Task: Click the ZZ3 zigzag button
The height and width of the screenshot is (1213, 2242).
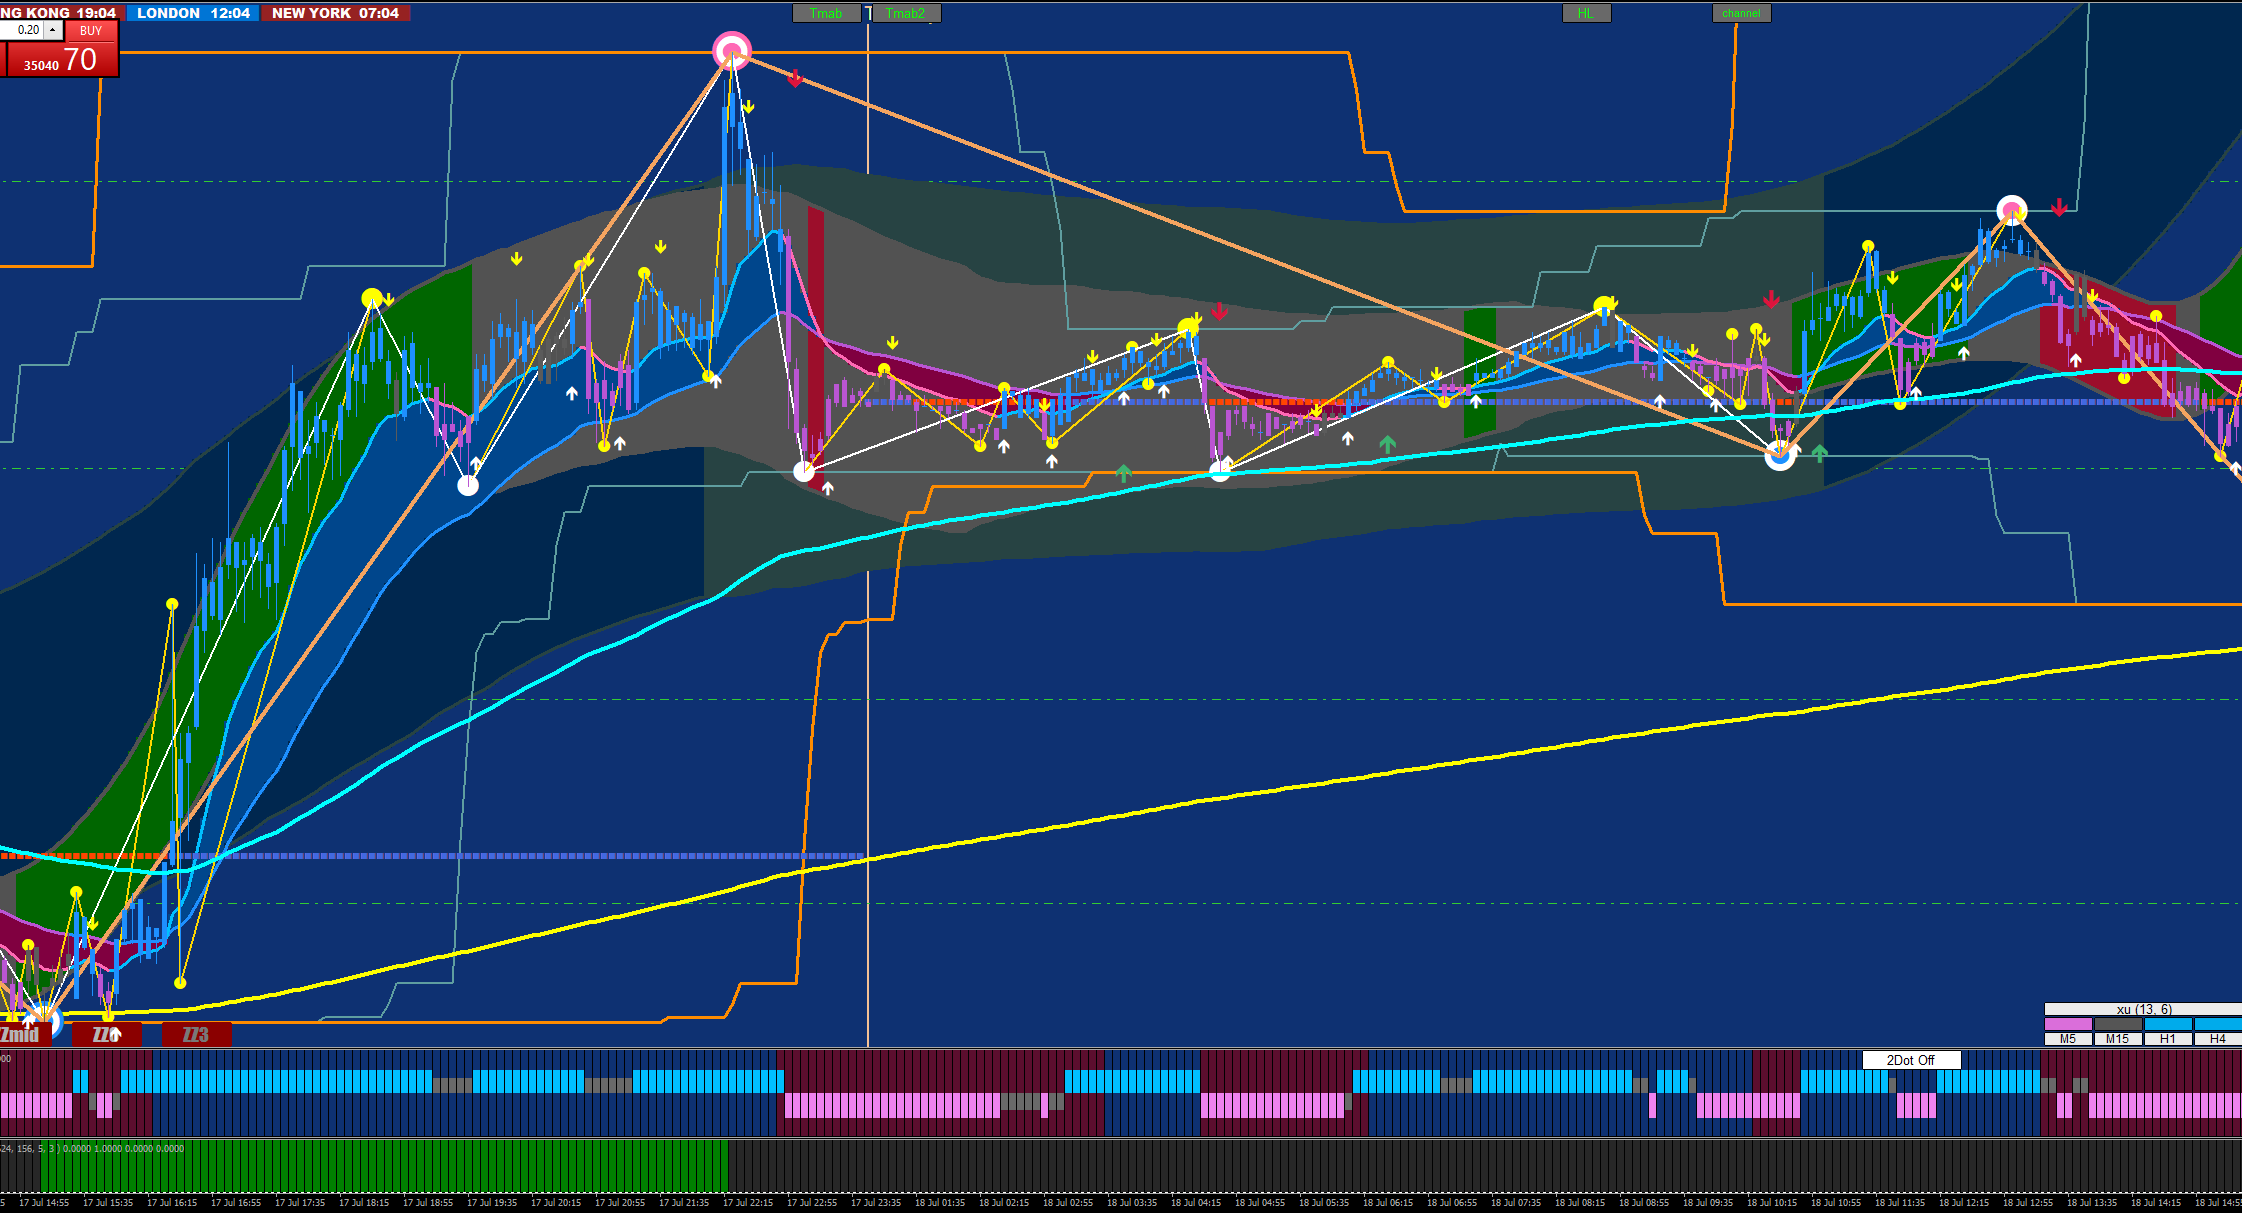Action: [x=196, y=1035]
